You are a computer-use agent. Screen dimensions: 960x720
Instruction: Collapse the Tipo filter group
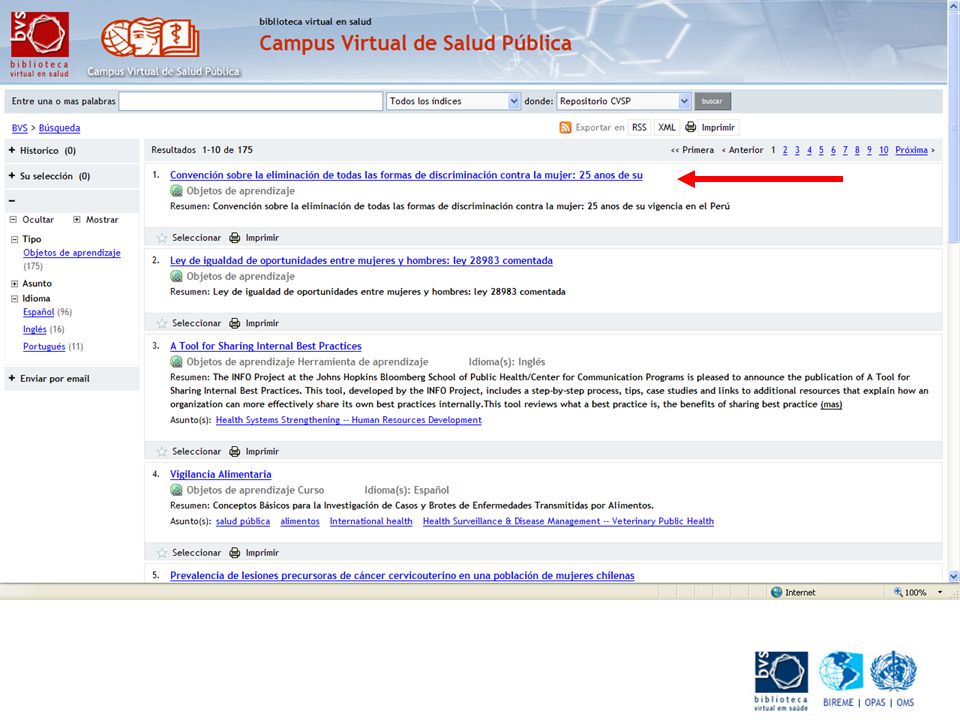(x=14, y=239)
